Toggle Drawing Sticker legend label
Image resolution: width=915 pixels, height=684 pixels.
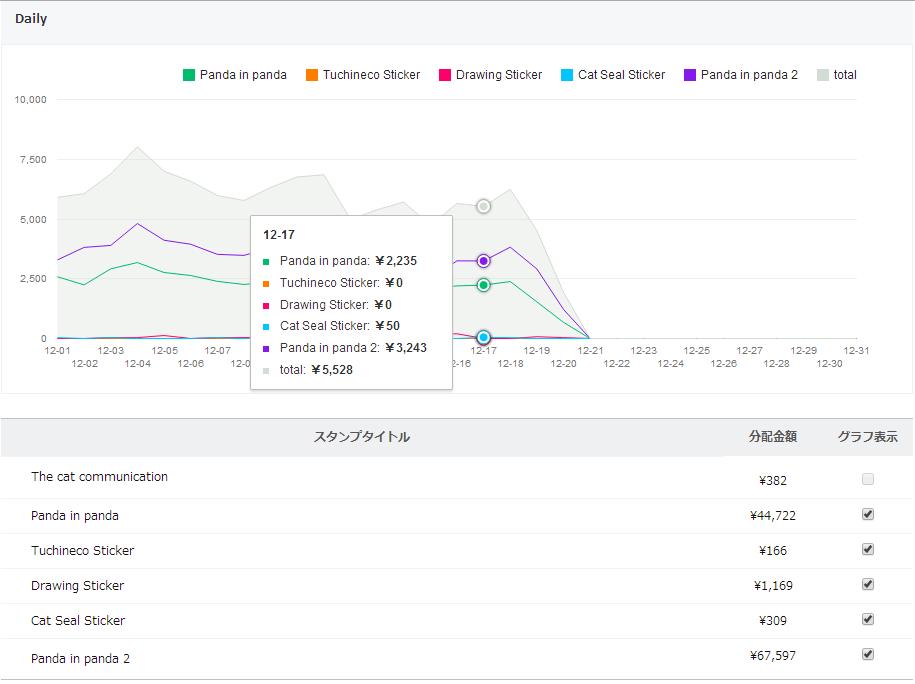499,75
